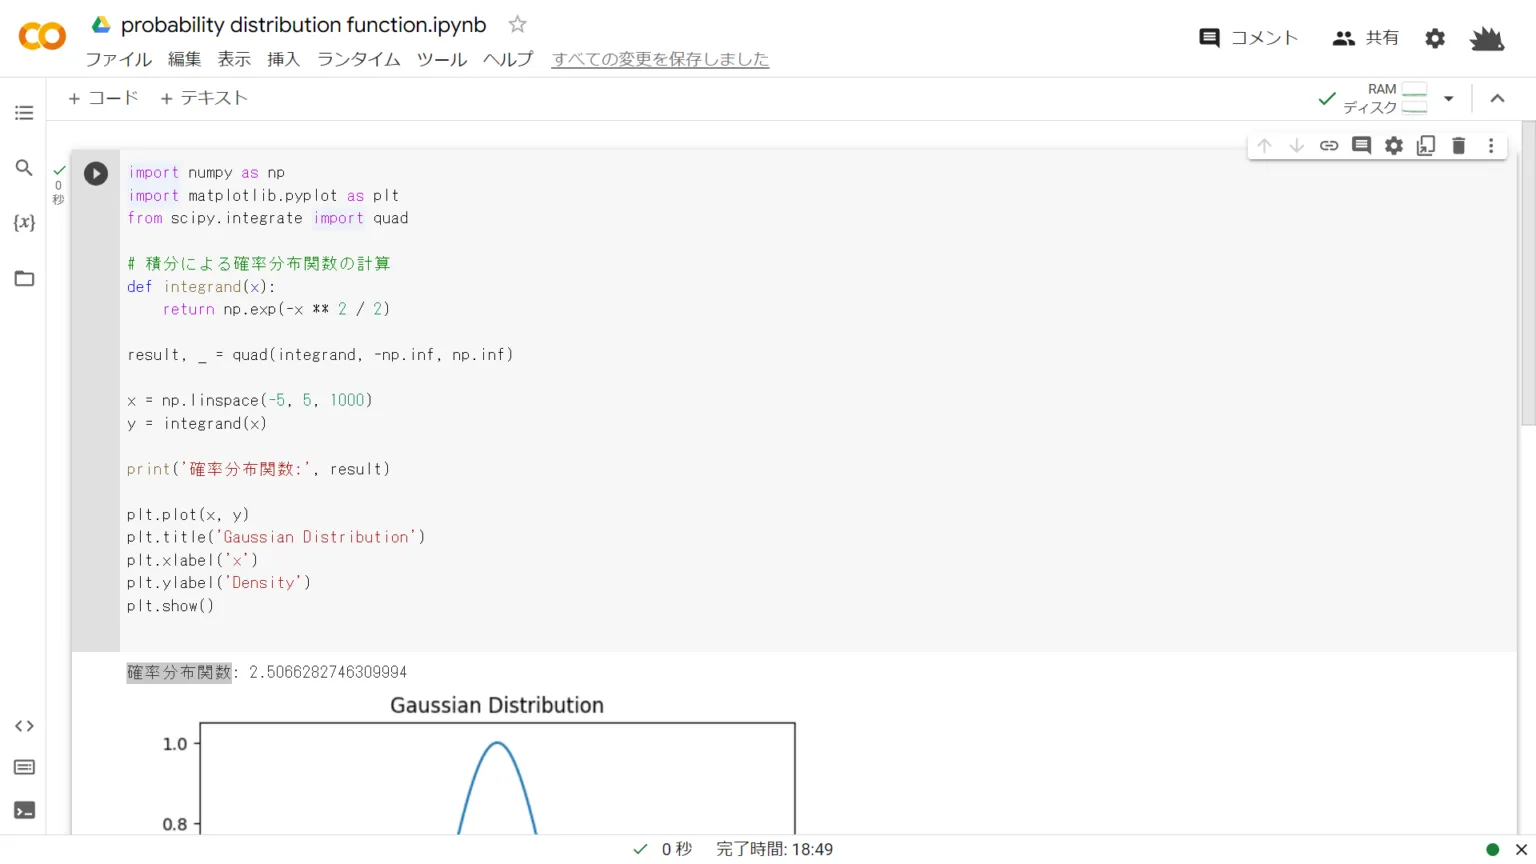Open cell's more options menu
1536x864 pixels.
pos(1491,146)
